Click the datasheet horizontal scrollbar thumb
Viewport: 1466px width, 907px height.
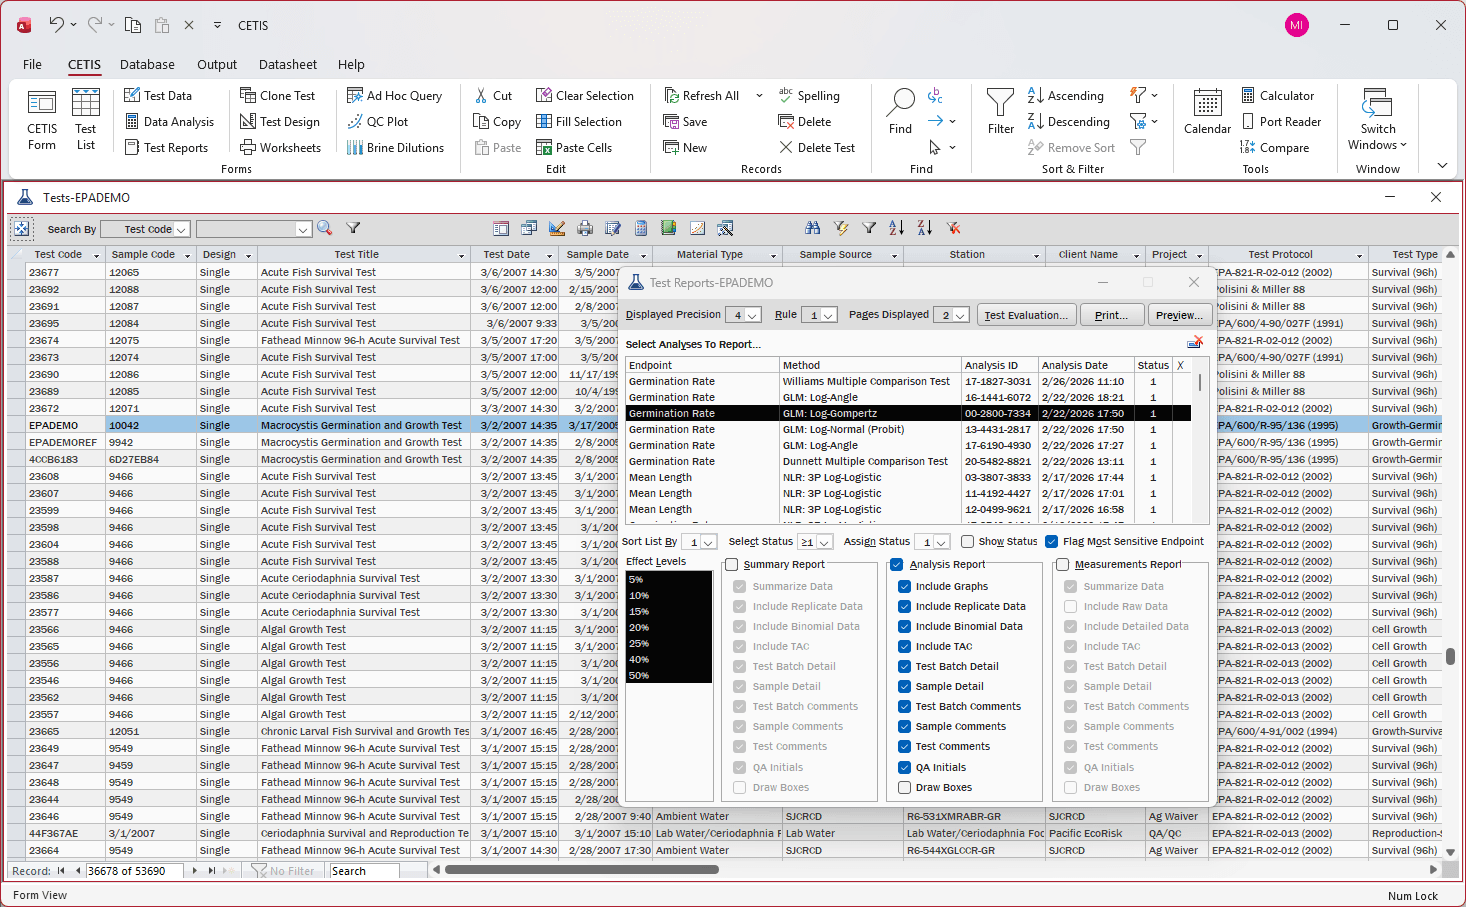point(582,870)
